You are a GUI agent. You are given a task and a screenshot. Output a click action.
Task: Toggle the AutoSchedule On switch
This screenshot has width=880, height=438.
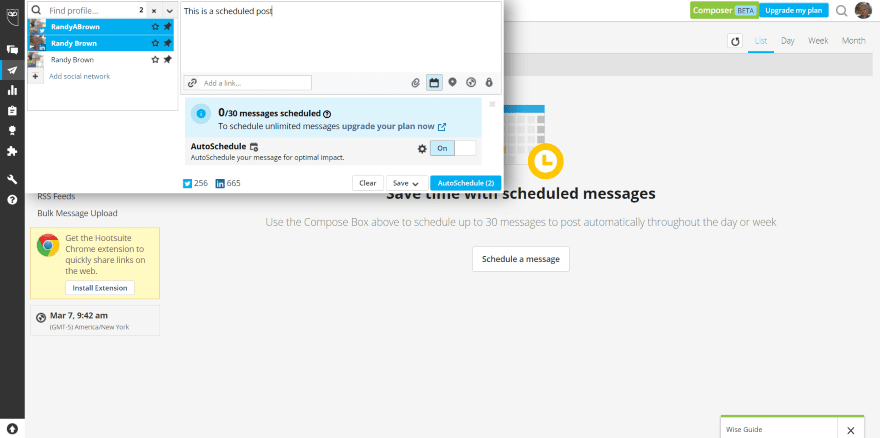coord(453,148)
